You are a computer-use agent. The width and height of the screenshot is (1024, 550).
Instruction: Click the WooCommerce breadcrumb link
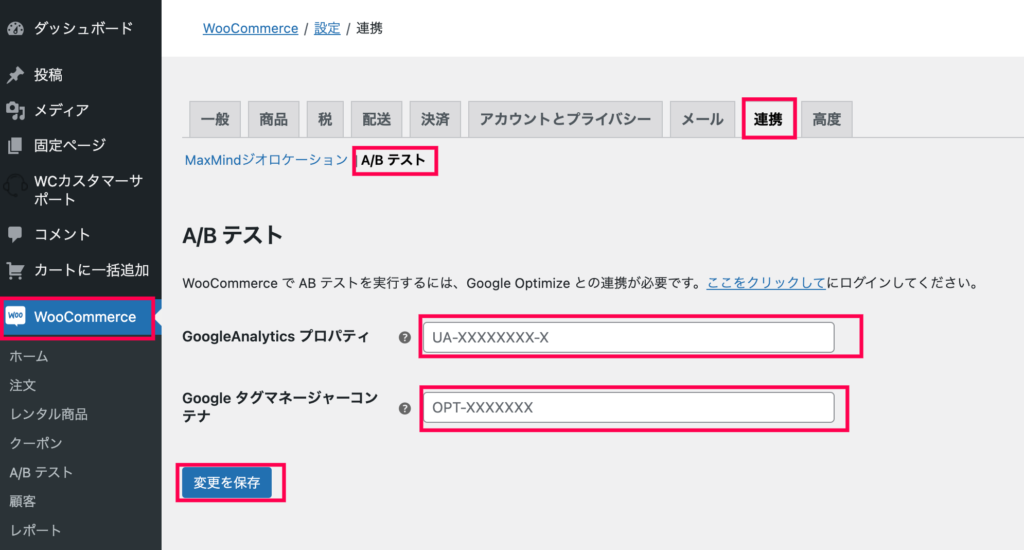tap(250, 29)
